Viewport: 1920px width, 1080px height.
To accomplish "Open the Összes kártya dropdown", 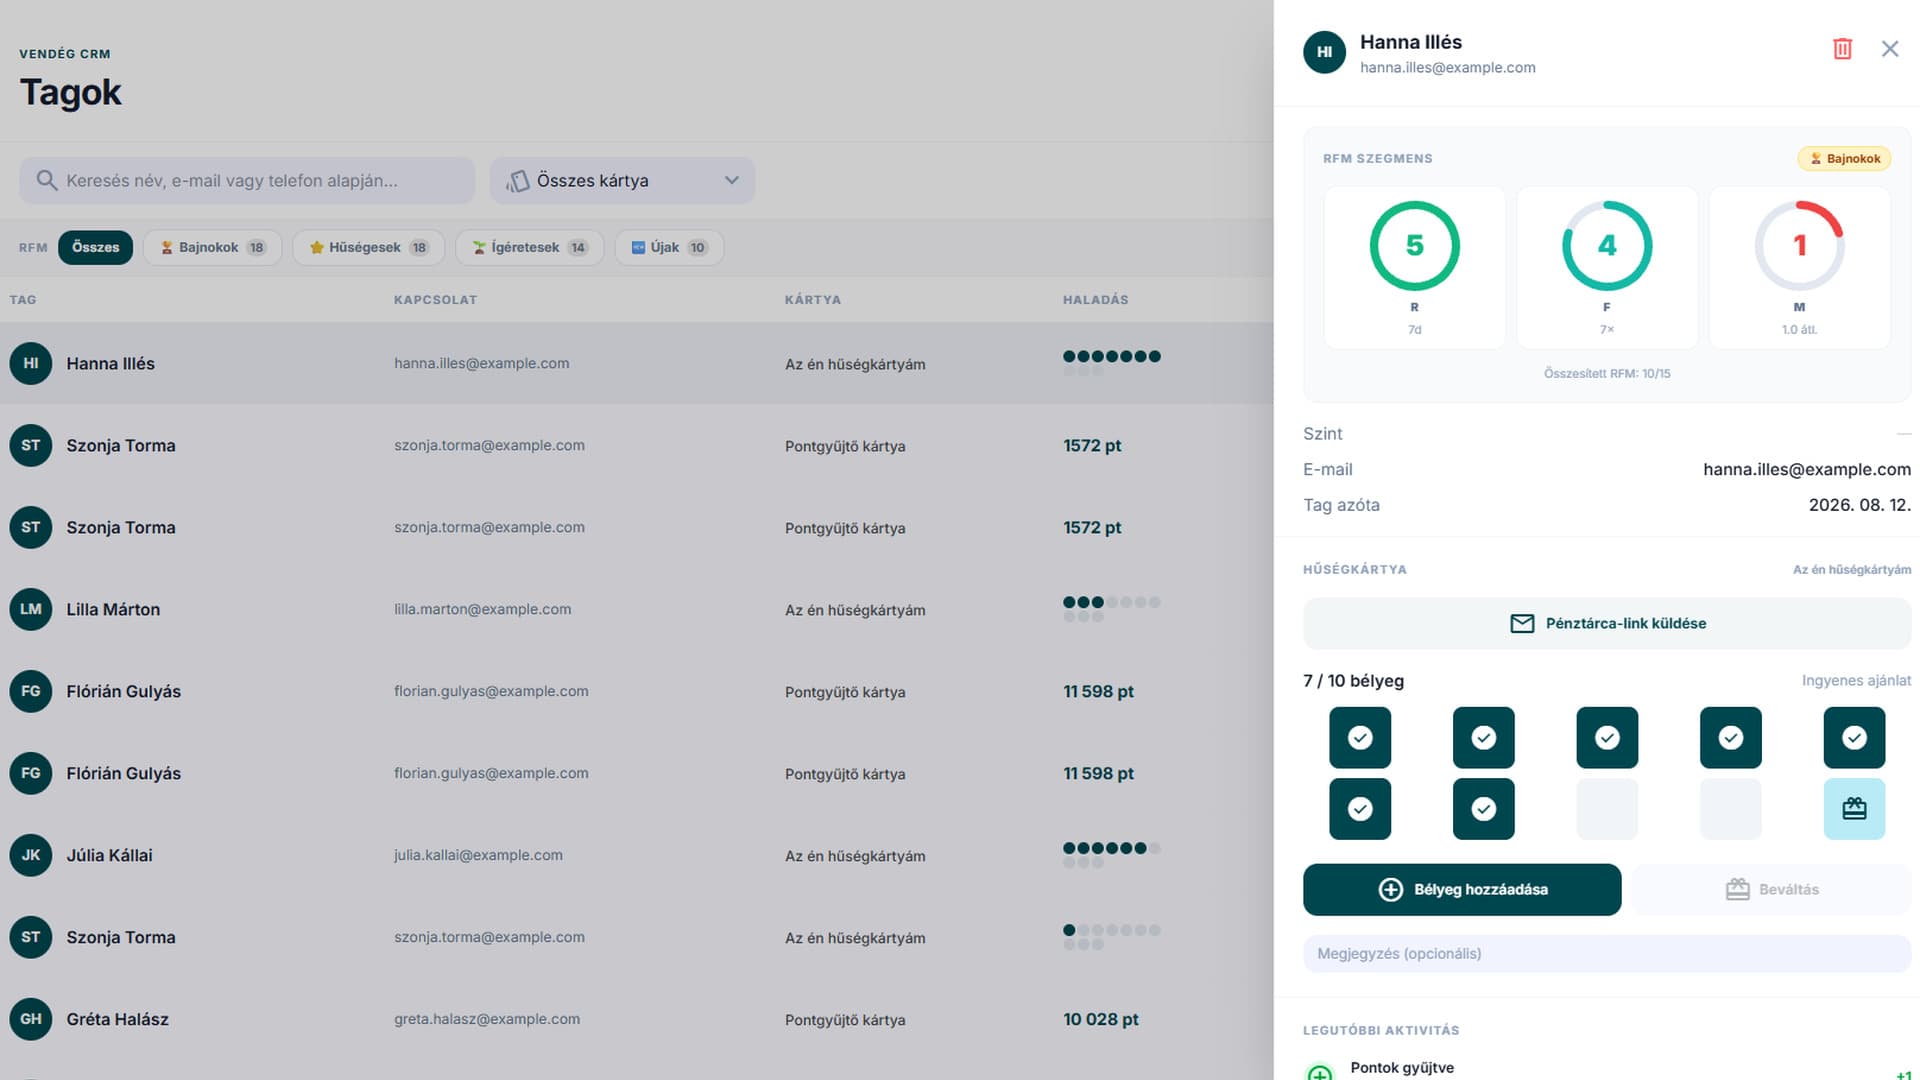I will coord(622,181).
